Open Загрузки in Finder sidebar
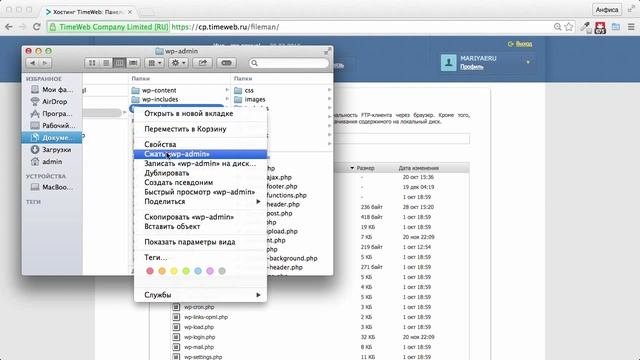This screenshot has height=360, width=640. (x=51, y=150)
